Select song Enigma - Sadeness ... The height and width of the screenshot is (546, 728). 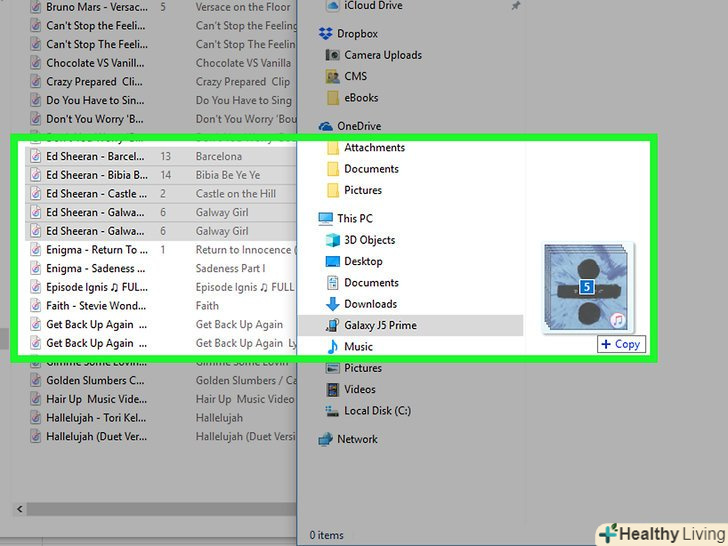point(95,269)
